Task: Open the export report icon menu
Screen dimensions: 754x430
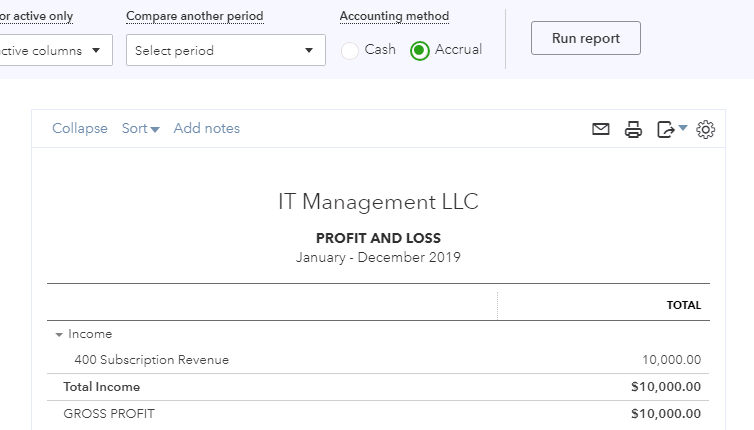Action: [670, 129]
